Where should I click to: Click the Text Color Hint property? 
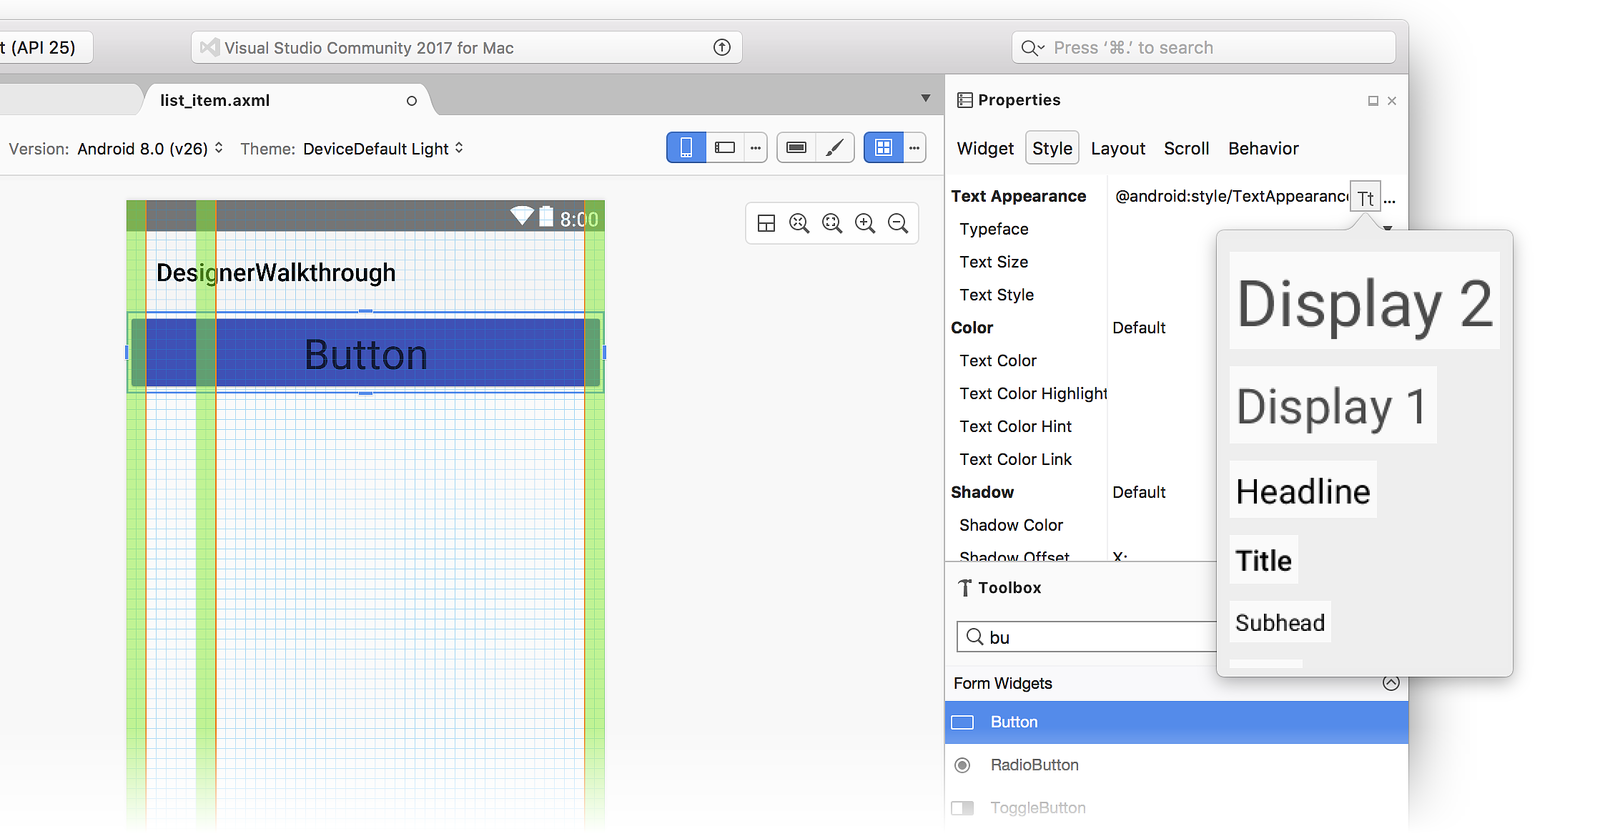1015,426
